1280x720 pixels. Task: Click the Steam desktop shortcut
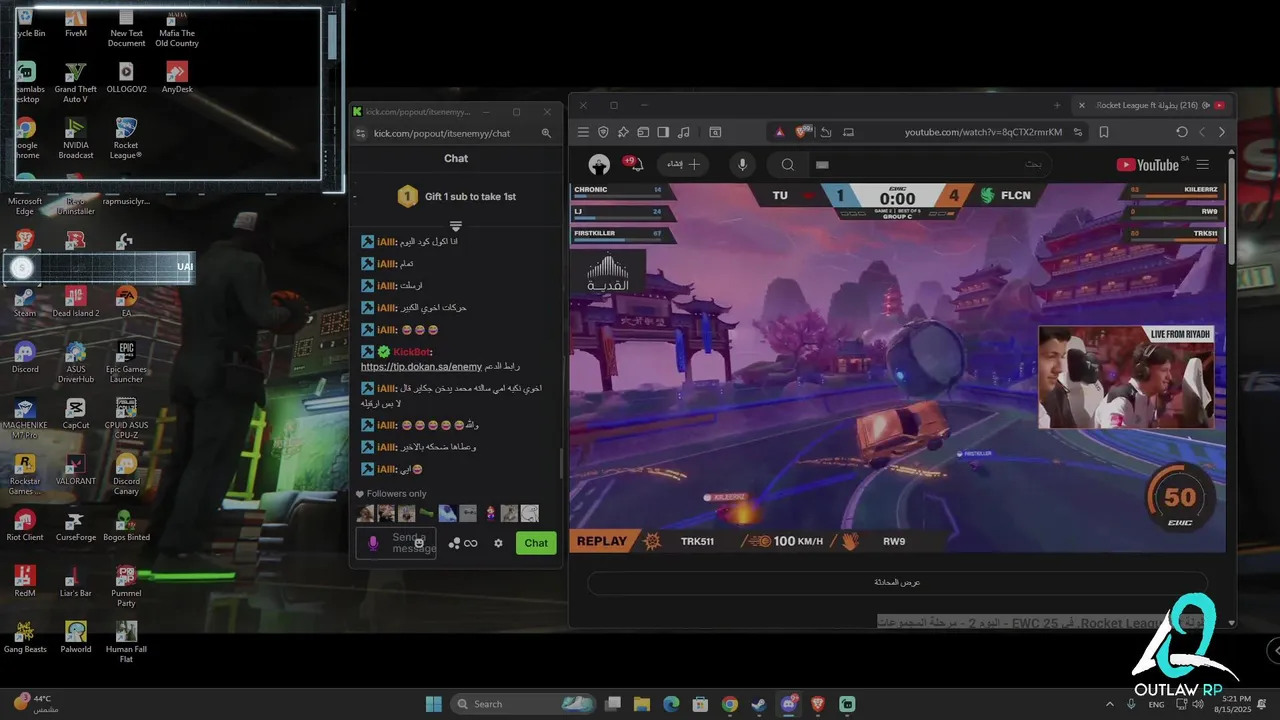coord(25,302)
